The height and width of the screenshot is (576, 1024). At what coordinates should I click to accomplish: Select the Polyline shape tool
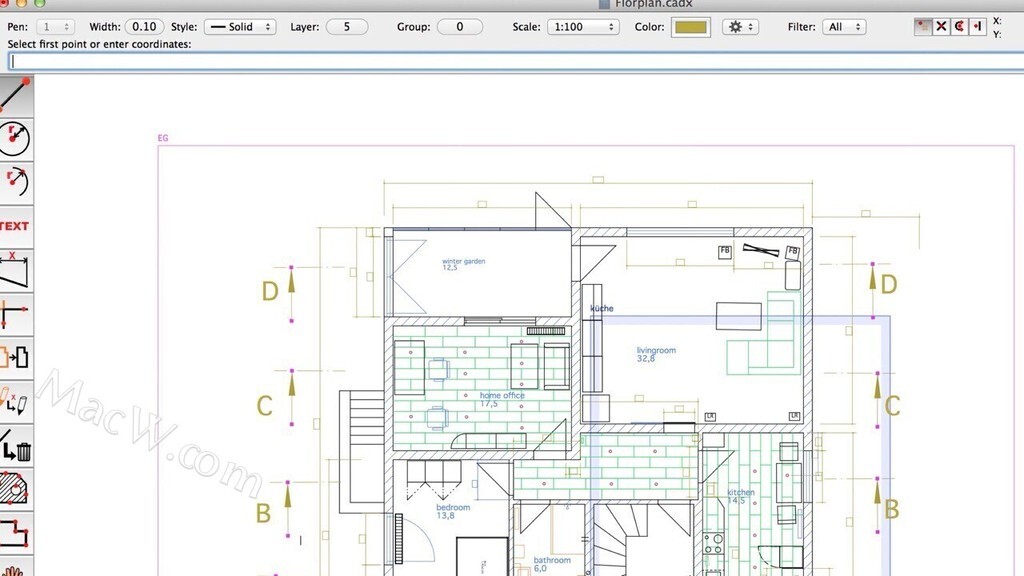[16, 533]
